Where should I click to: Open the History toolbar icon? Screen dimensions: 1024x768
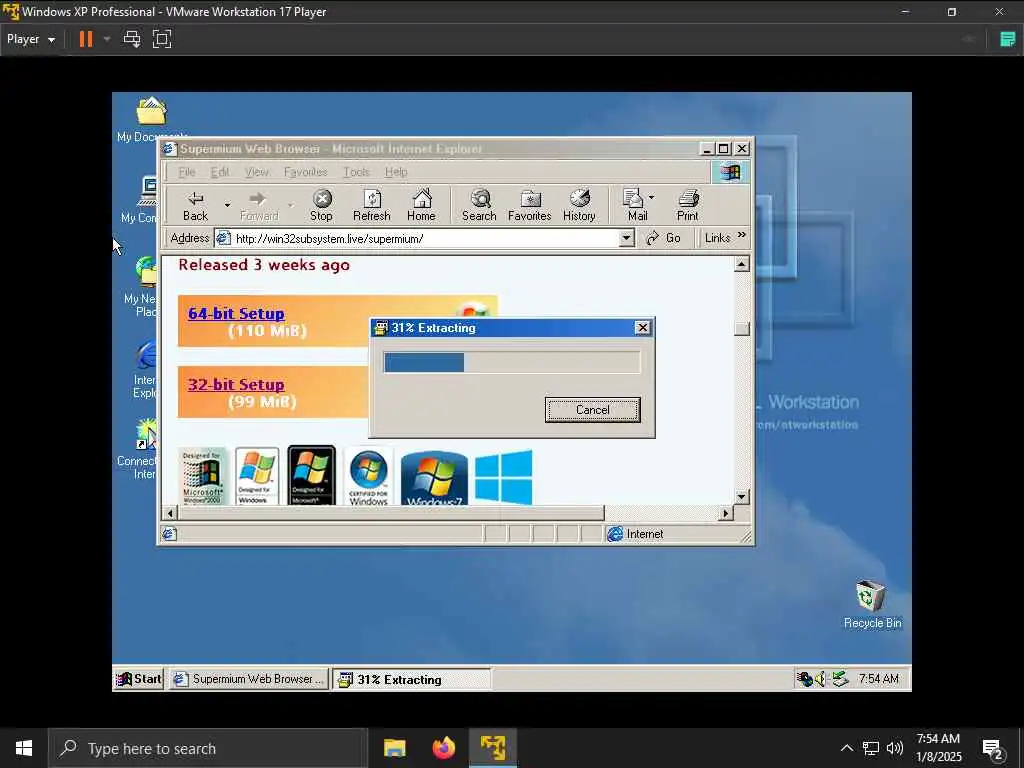coord(579,206)
